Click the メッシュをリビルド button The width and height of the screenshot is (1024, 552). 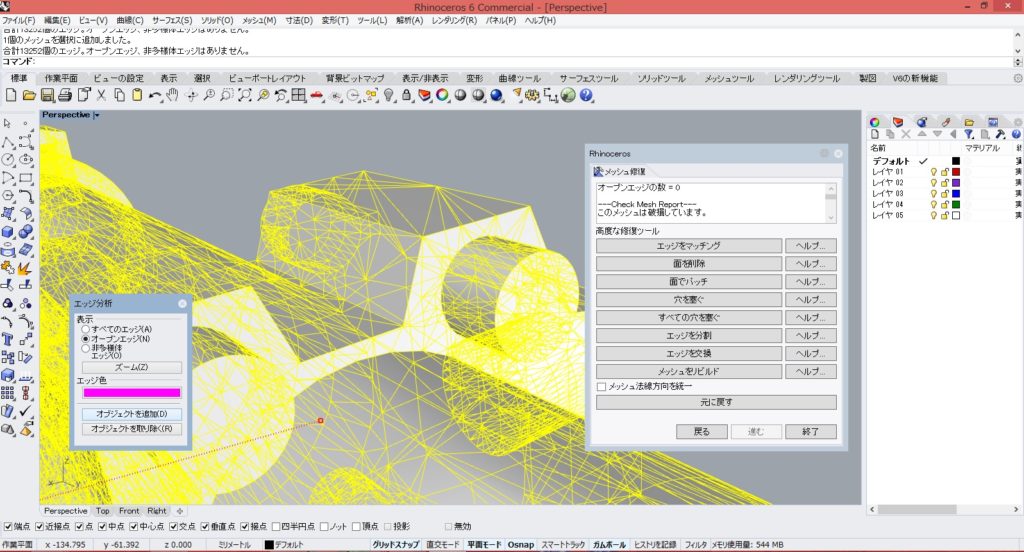688,371
